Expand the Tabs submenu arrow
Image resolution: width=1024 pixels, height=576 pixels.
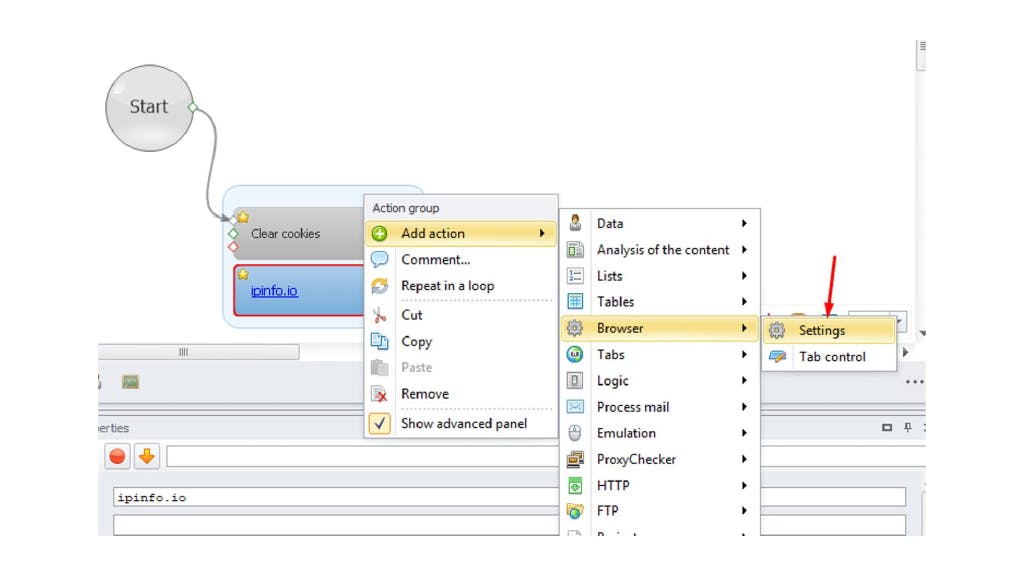744,354
